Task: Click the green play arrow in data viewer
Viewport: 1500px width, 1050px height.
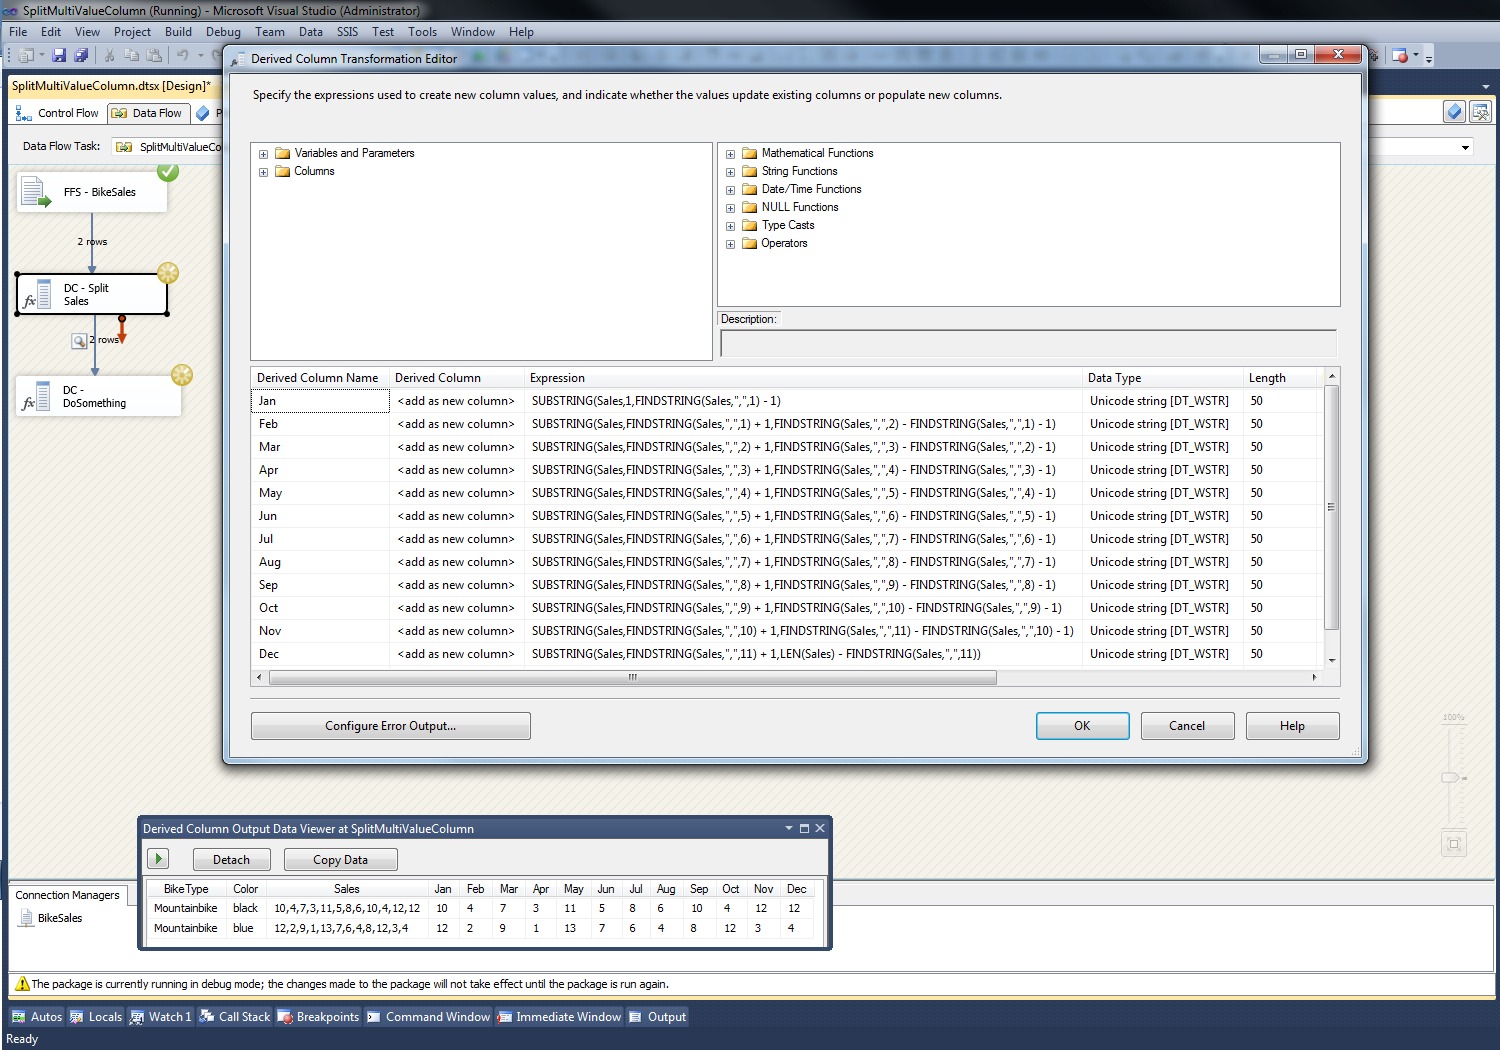Action: (157, 858)
